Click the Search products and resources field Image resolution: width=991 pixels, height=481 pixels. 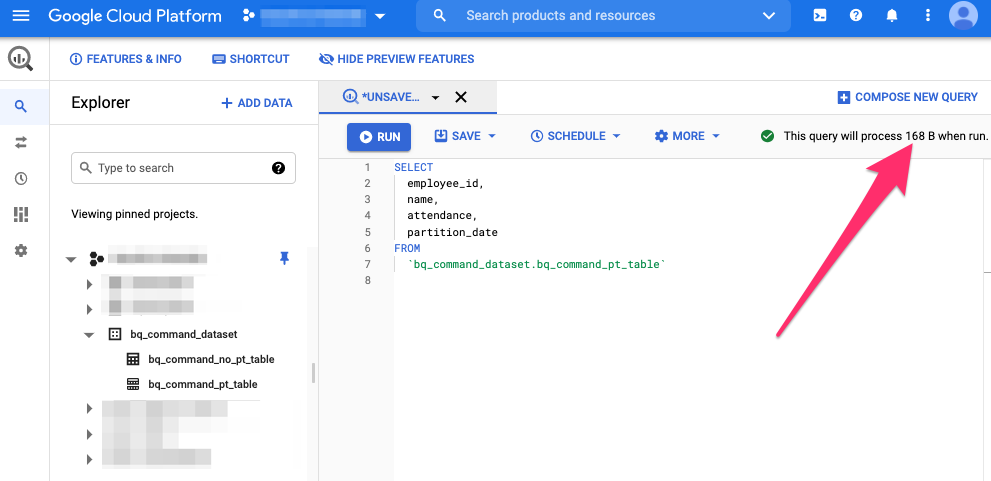[603, 16]
